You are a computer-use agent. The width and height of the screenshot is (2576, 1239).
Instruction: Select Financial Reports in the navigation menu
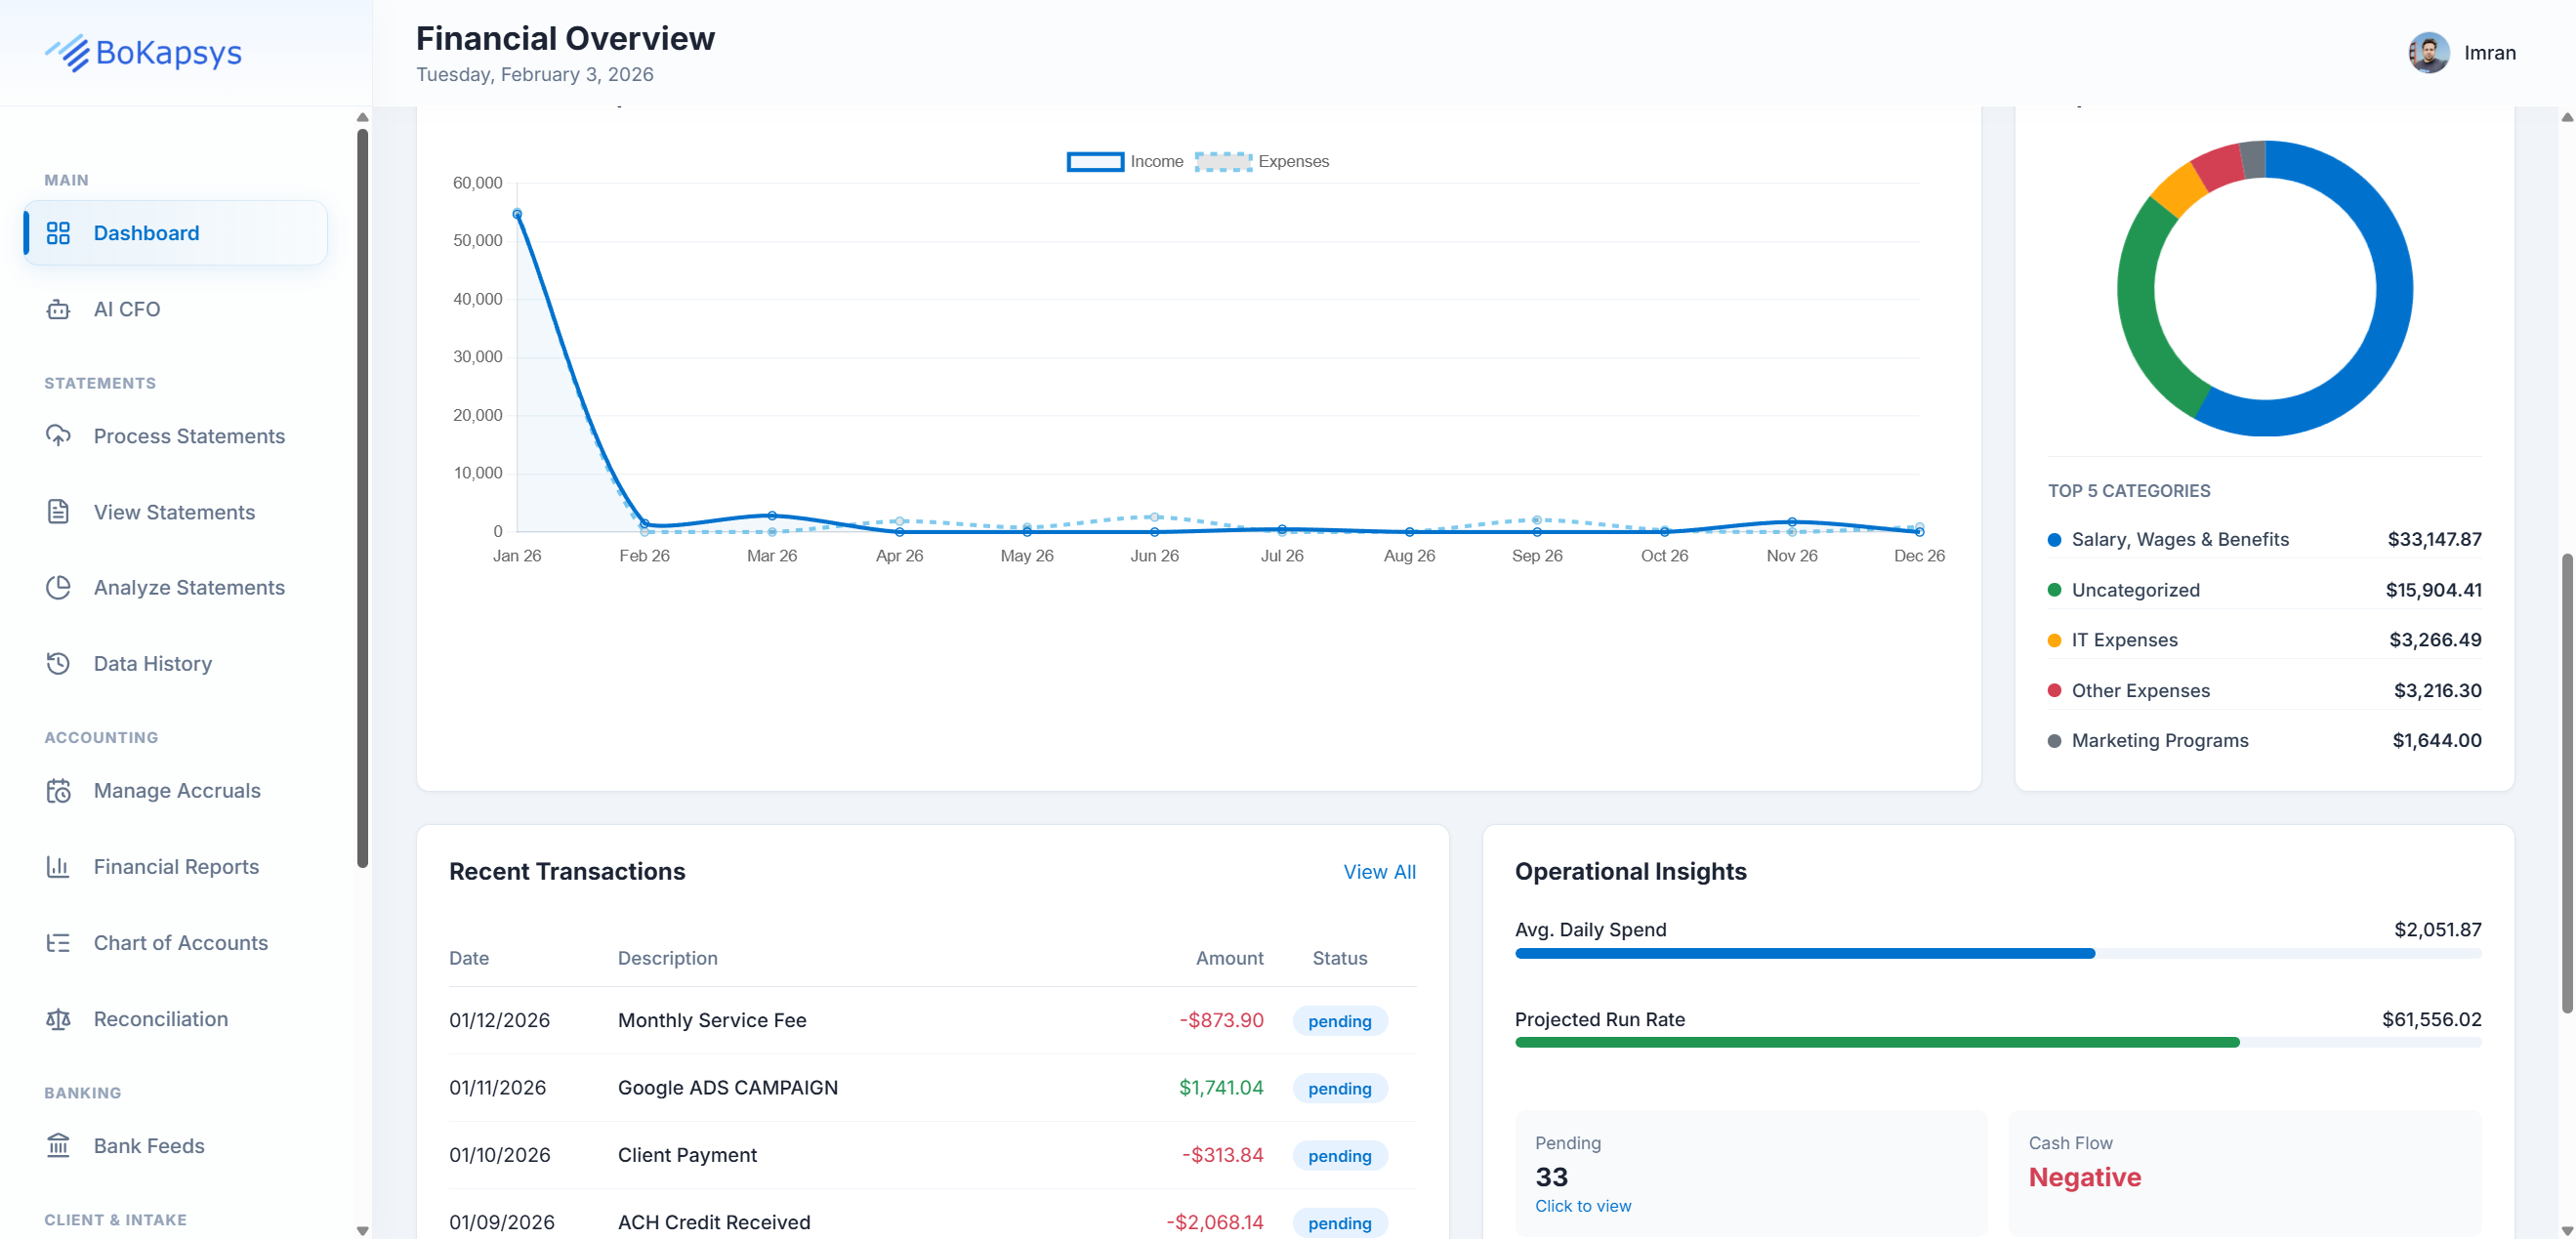175,866
